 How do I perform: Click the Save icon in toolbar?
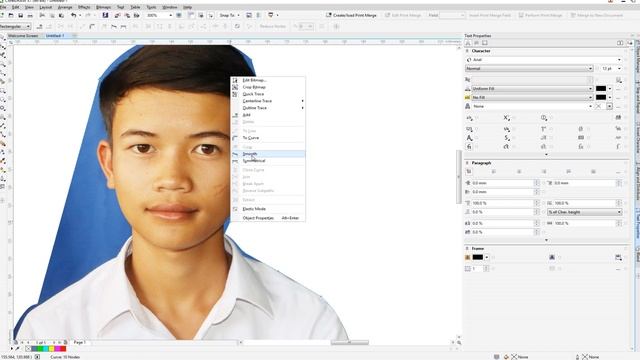[x=20, y=16]
